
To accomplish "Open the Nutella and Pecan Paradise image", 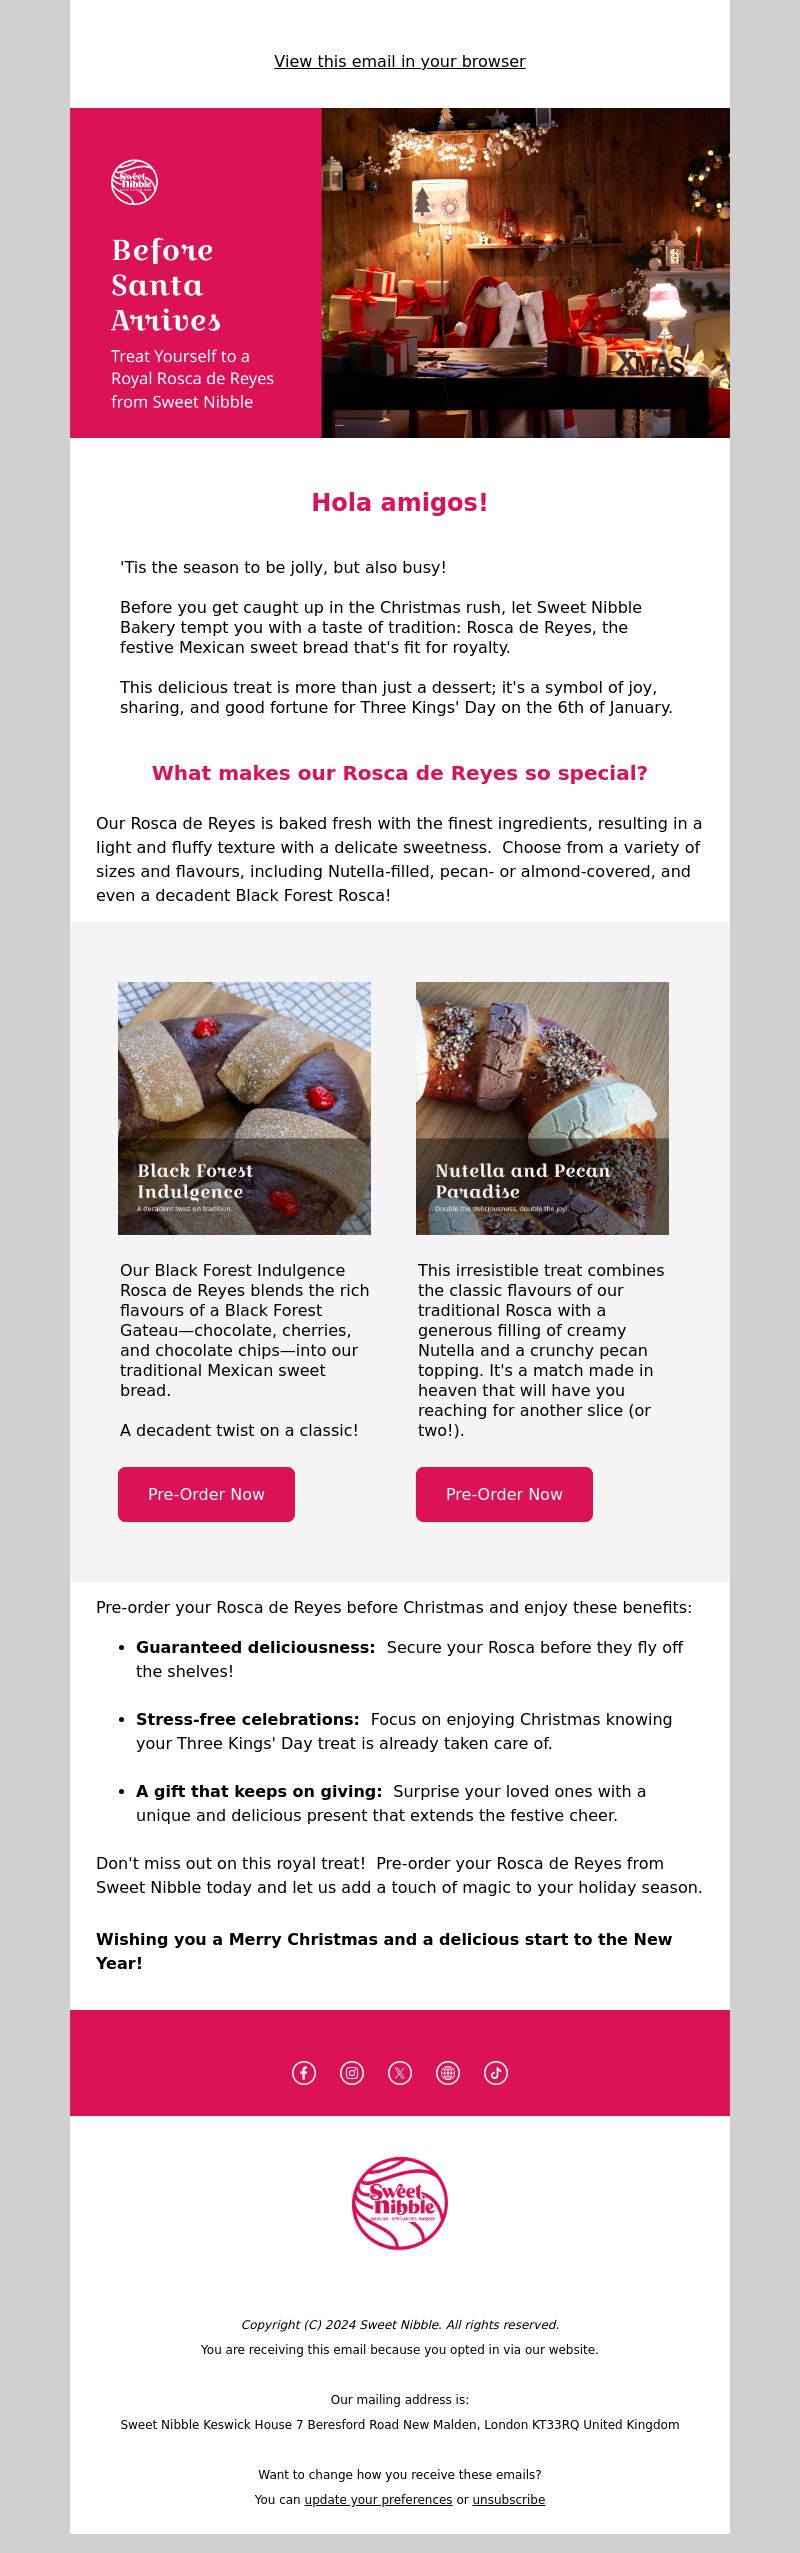I will pos(542,1108).
